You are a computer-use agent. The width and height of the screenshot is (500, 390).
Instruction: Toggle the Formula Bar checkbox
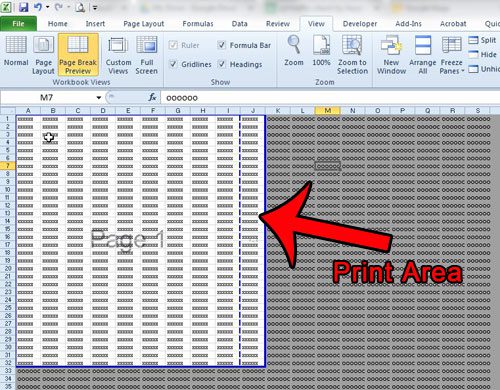click(221, 45)
